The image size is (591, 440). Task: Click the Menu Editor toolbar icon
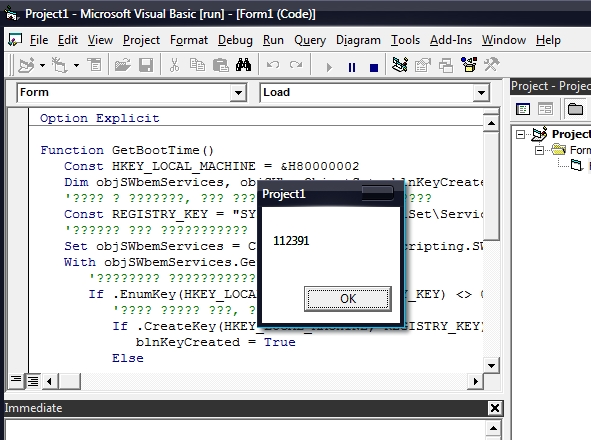[94, 65]
